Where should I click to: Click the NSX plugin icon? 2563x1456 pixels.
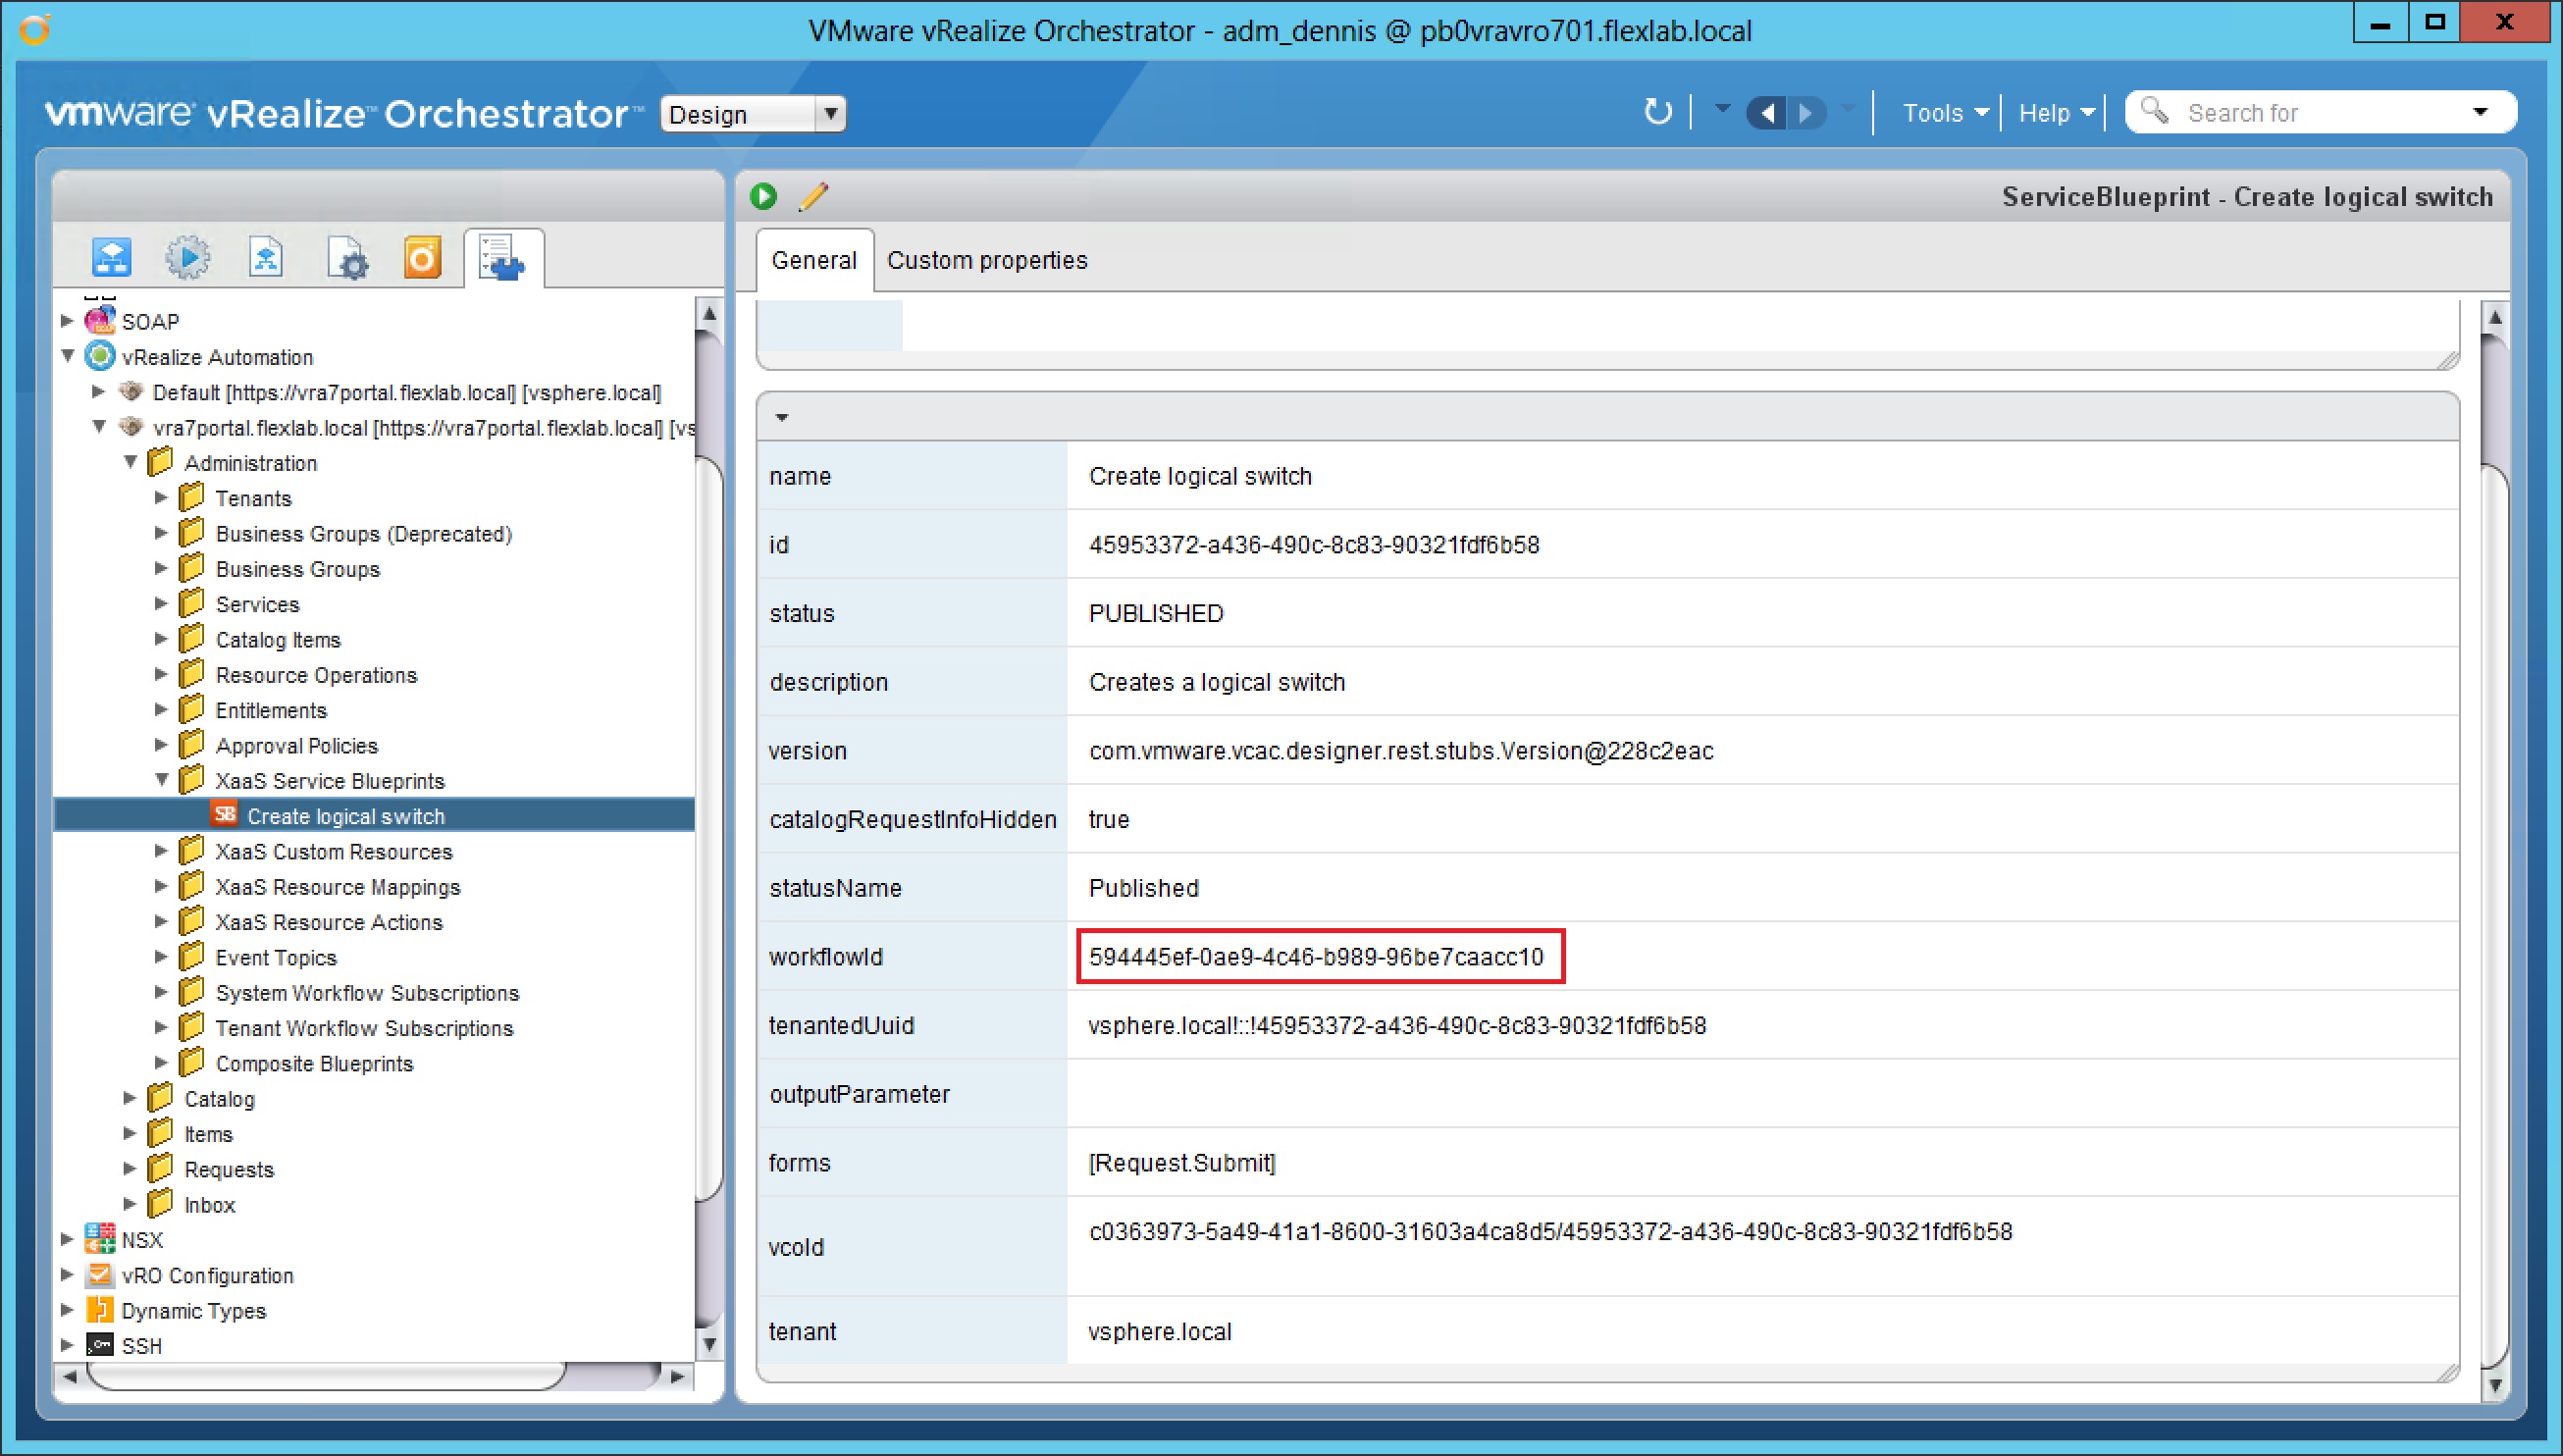(100, 1239)
